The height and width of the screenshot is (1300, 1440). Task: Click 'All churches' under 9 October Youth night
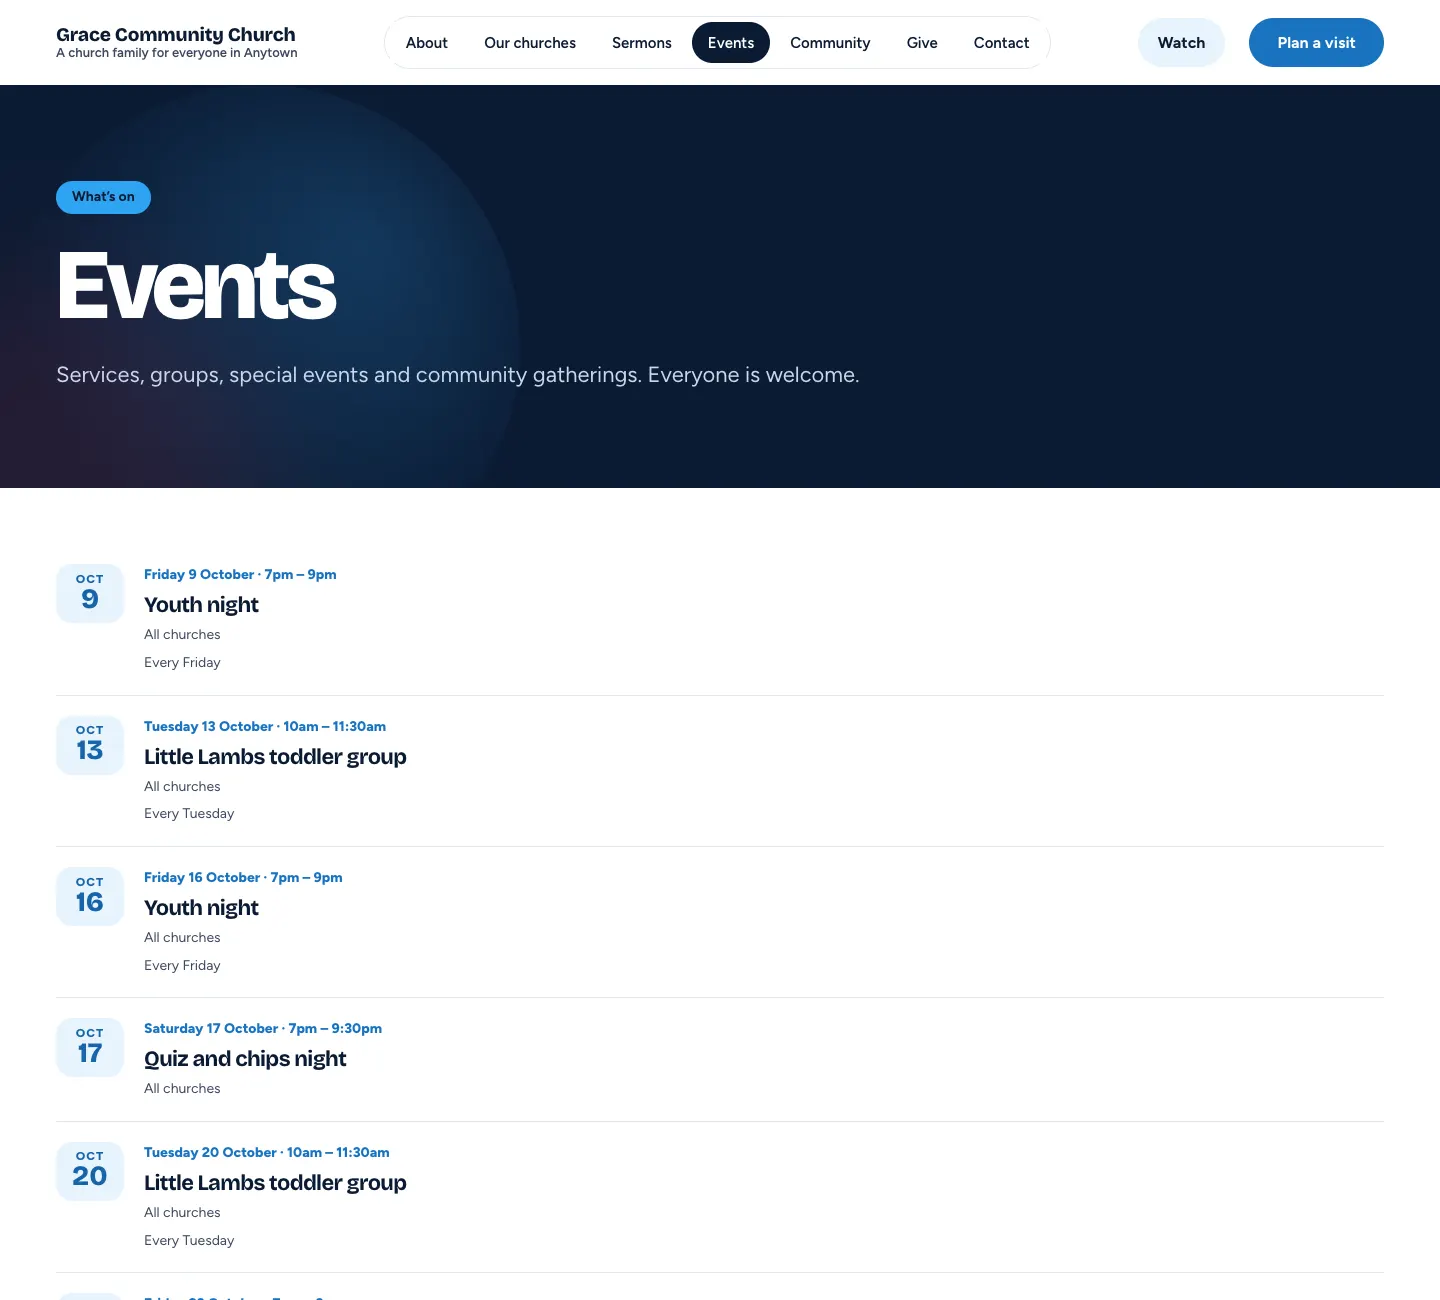(182, 635)
